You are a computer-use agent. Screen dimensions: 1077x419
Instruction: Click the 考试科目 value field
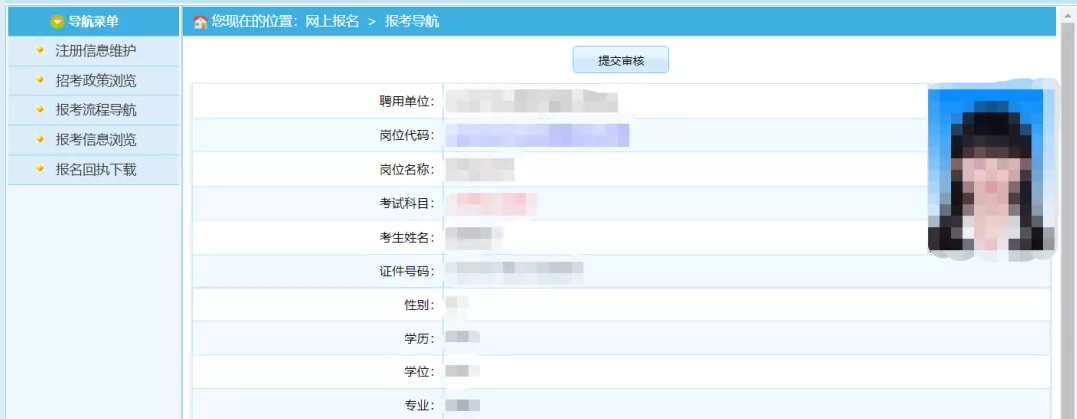point(490,204)
